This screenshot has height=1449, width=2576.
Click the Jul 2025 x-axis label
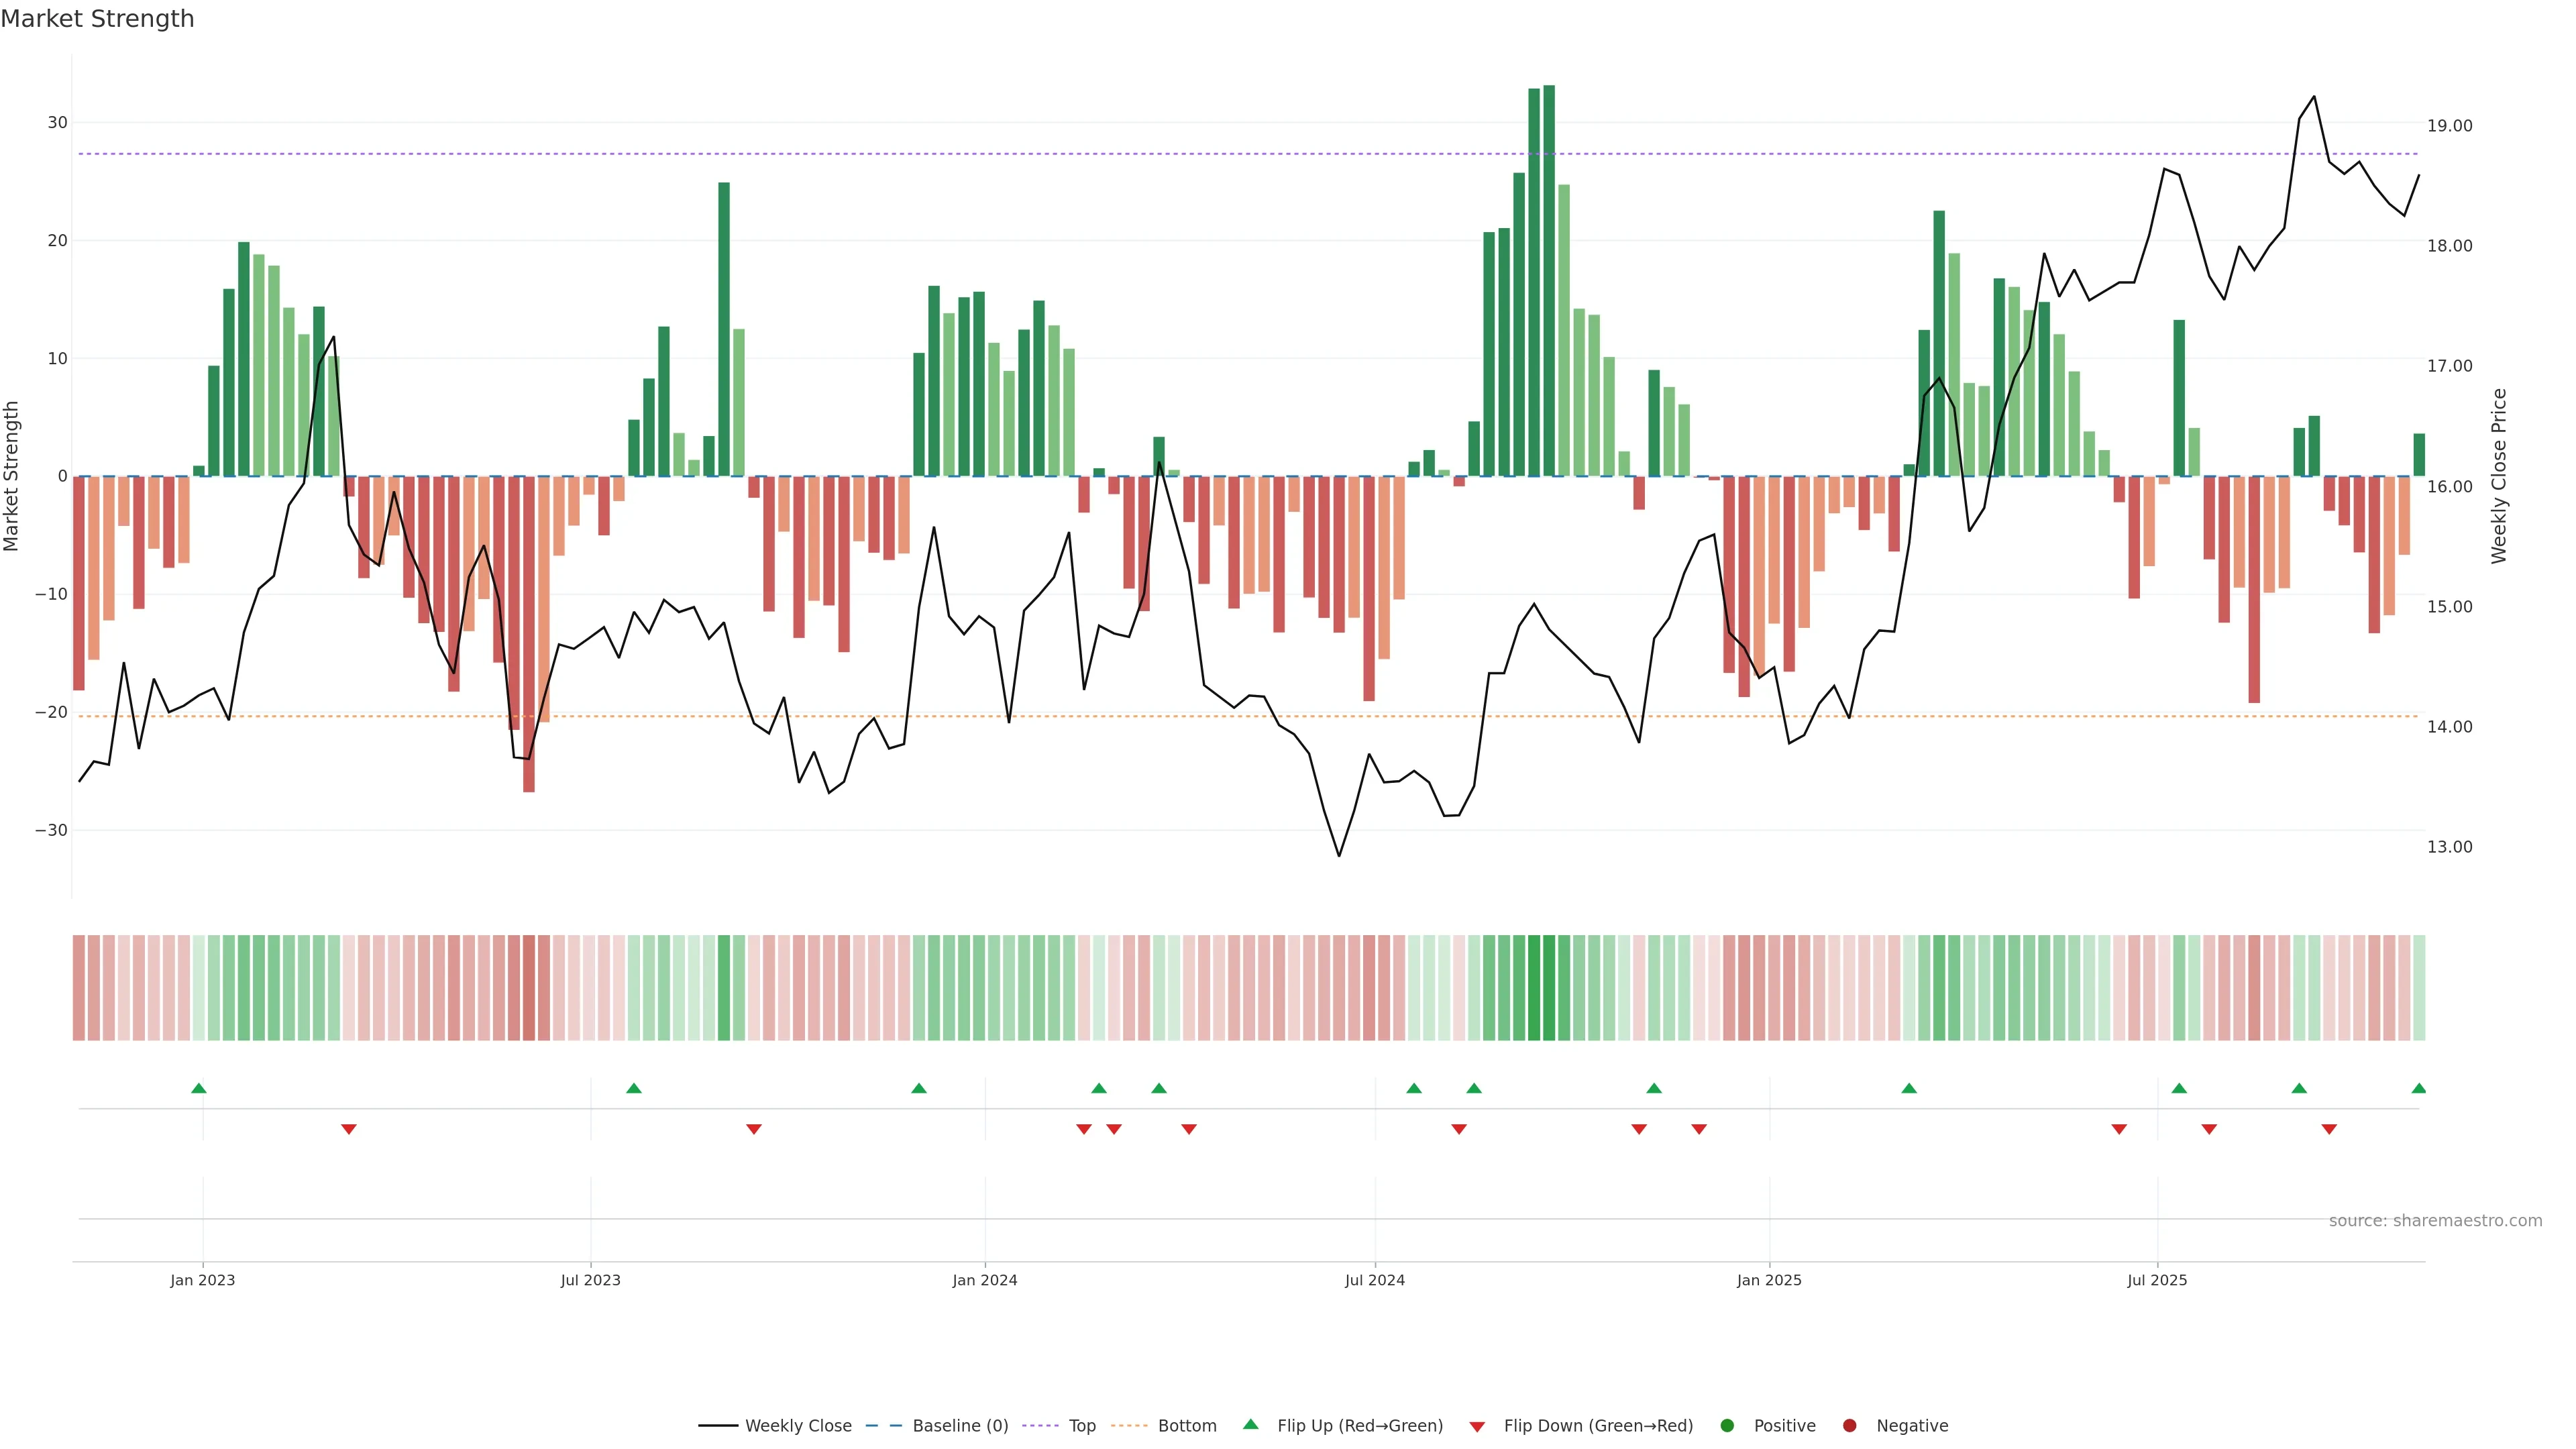coord(2157,1280)
